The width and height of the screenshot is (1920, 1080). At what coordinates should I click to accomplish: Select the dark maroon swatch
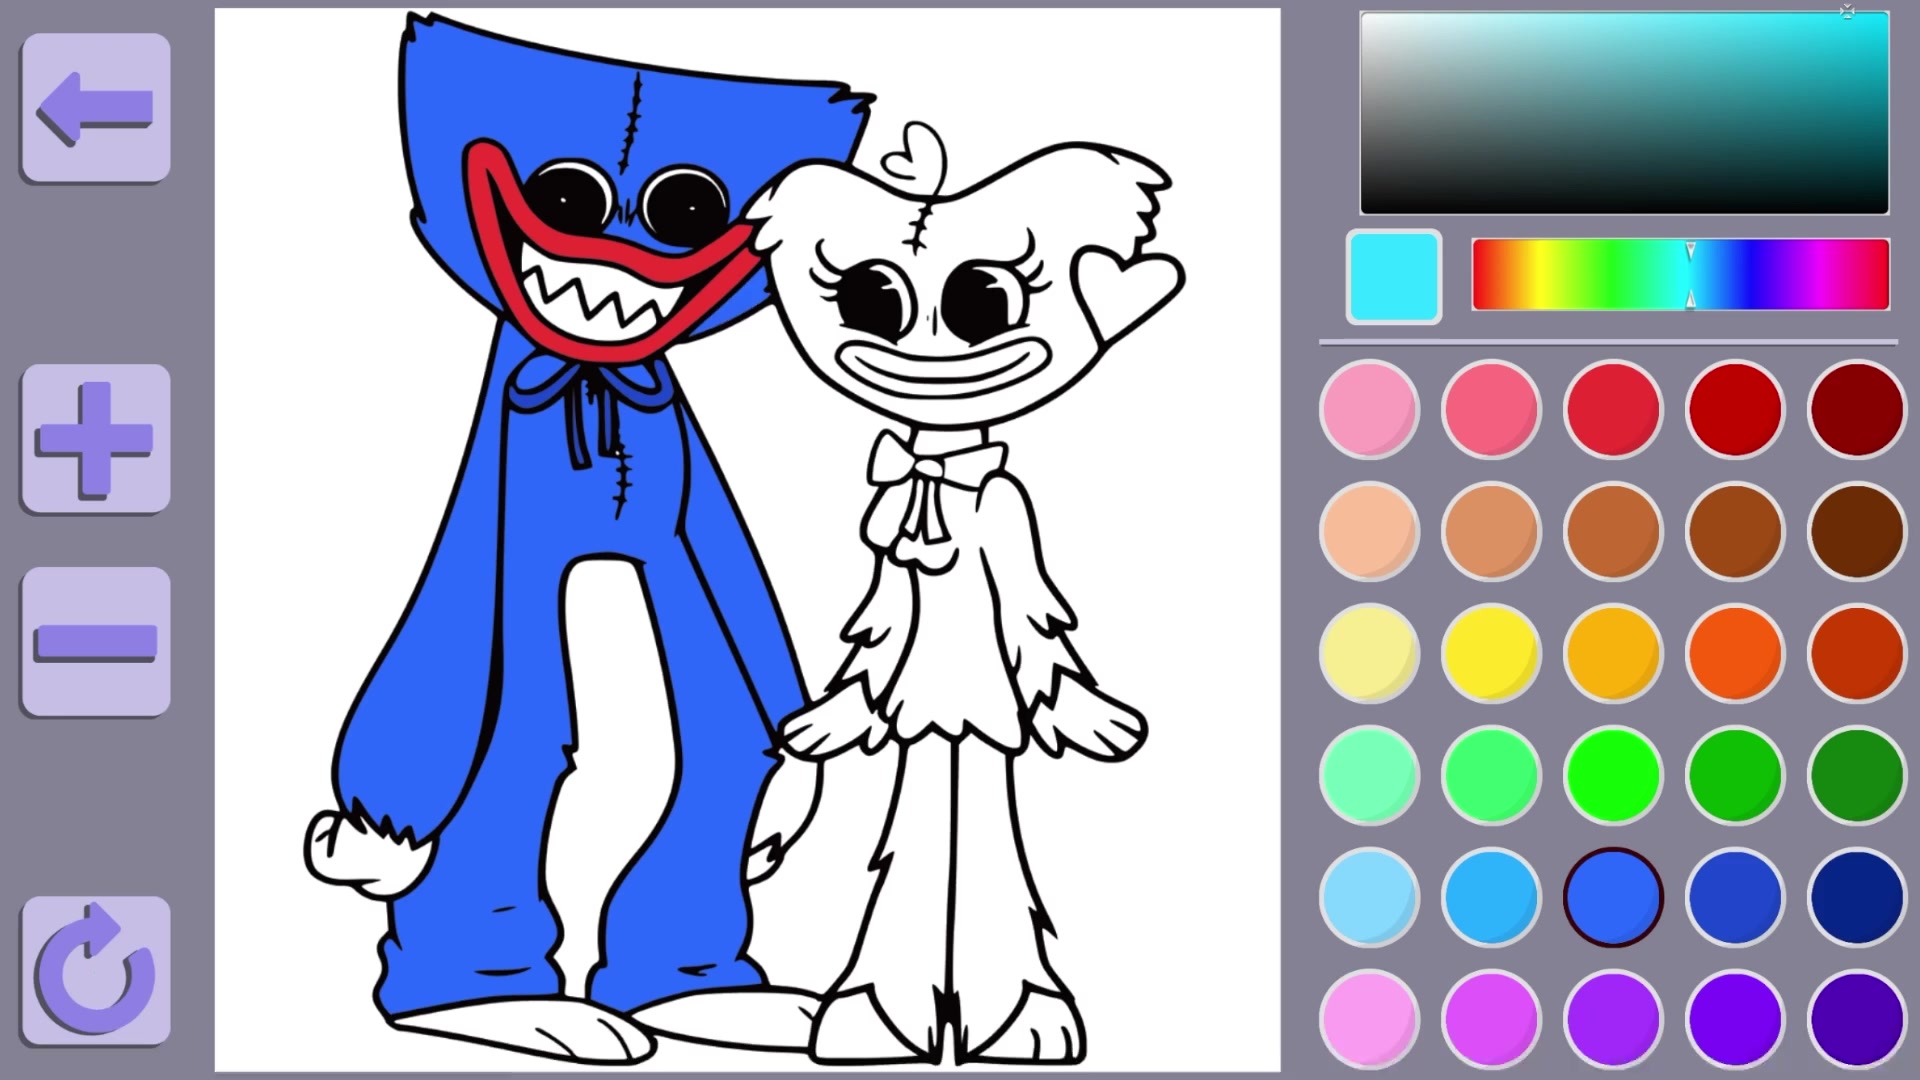point(1857,410)
